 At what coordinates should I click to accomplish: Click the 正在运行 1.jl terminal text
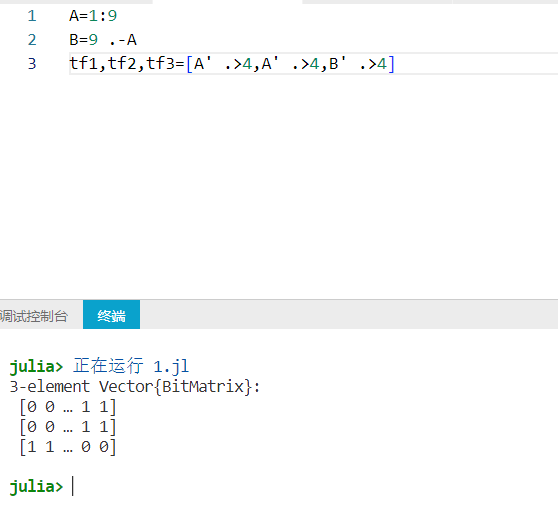[131, 366]
